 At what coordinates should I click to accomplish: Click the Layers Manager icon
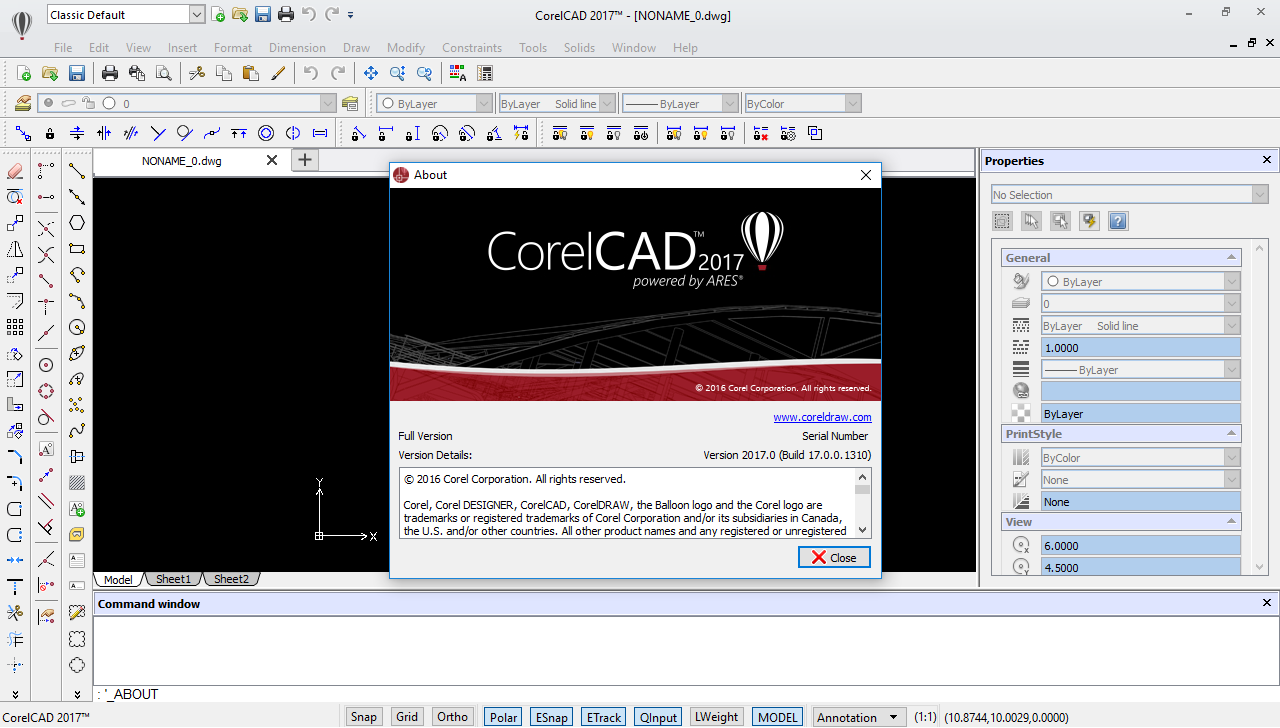(x=22, y=103)
